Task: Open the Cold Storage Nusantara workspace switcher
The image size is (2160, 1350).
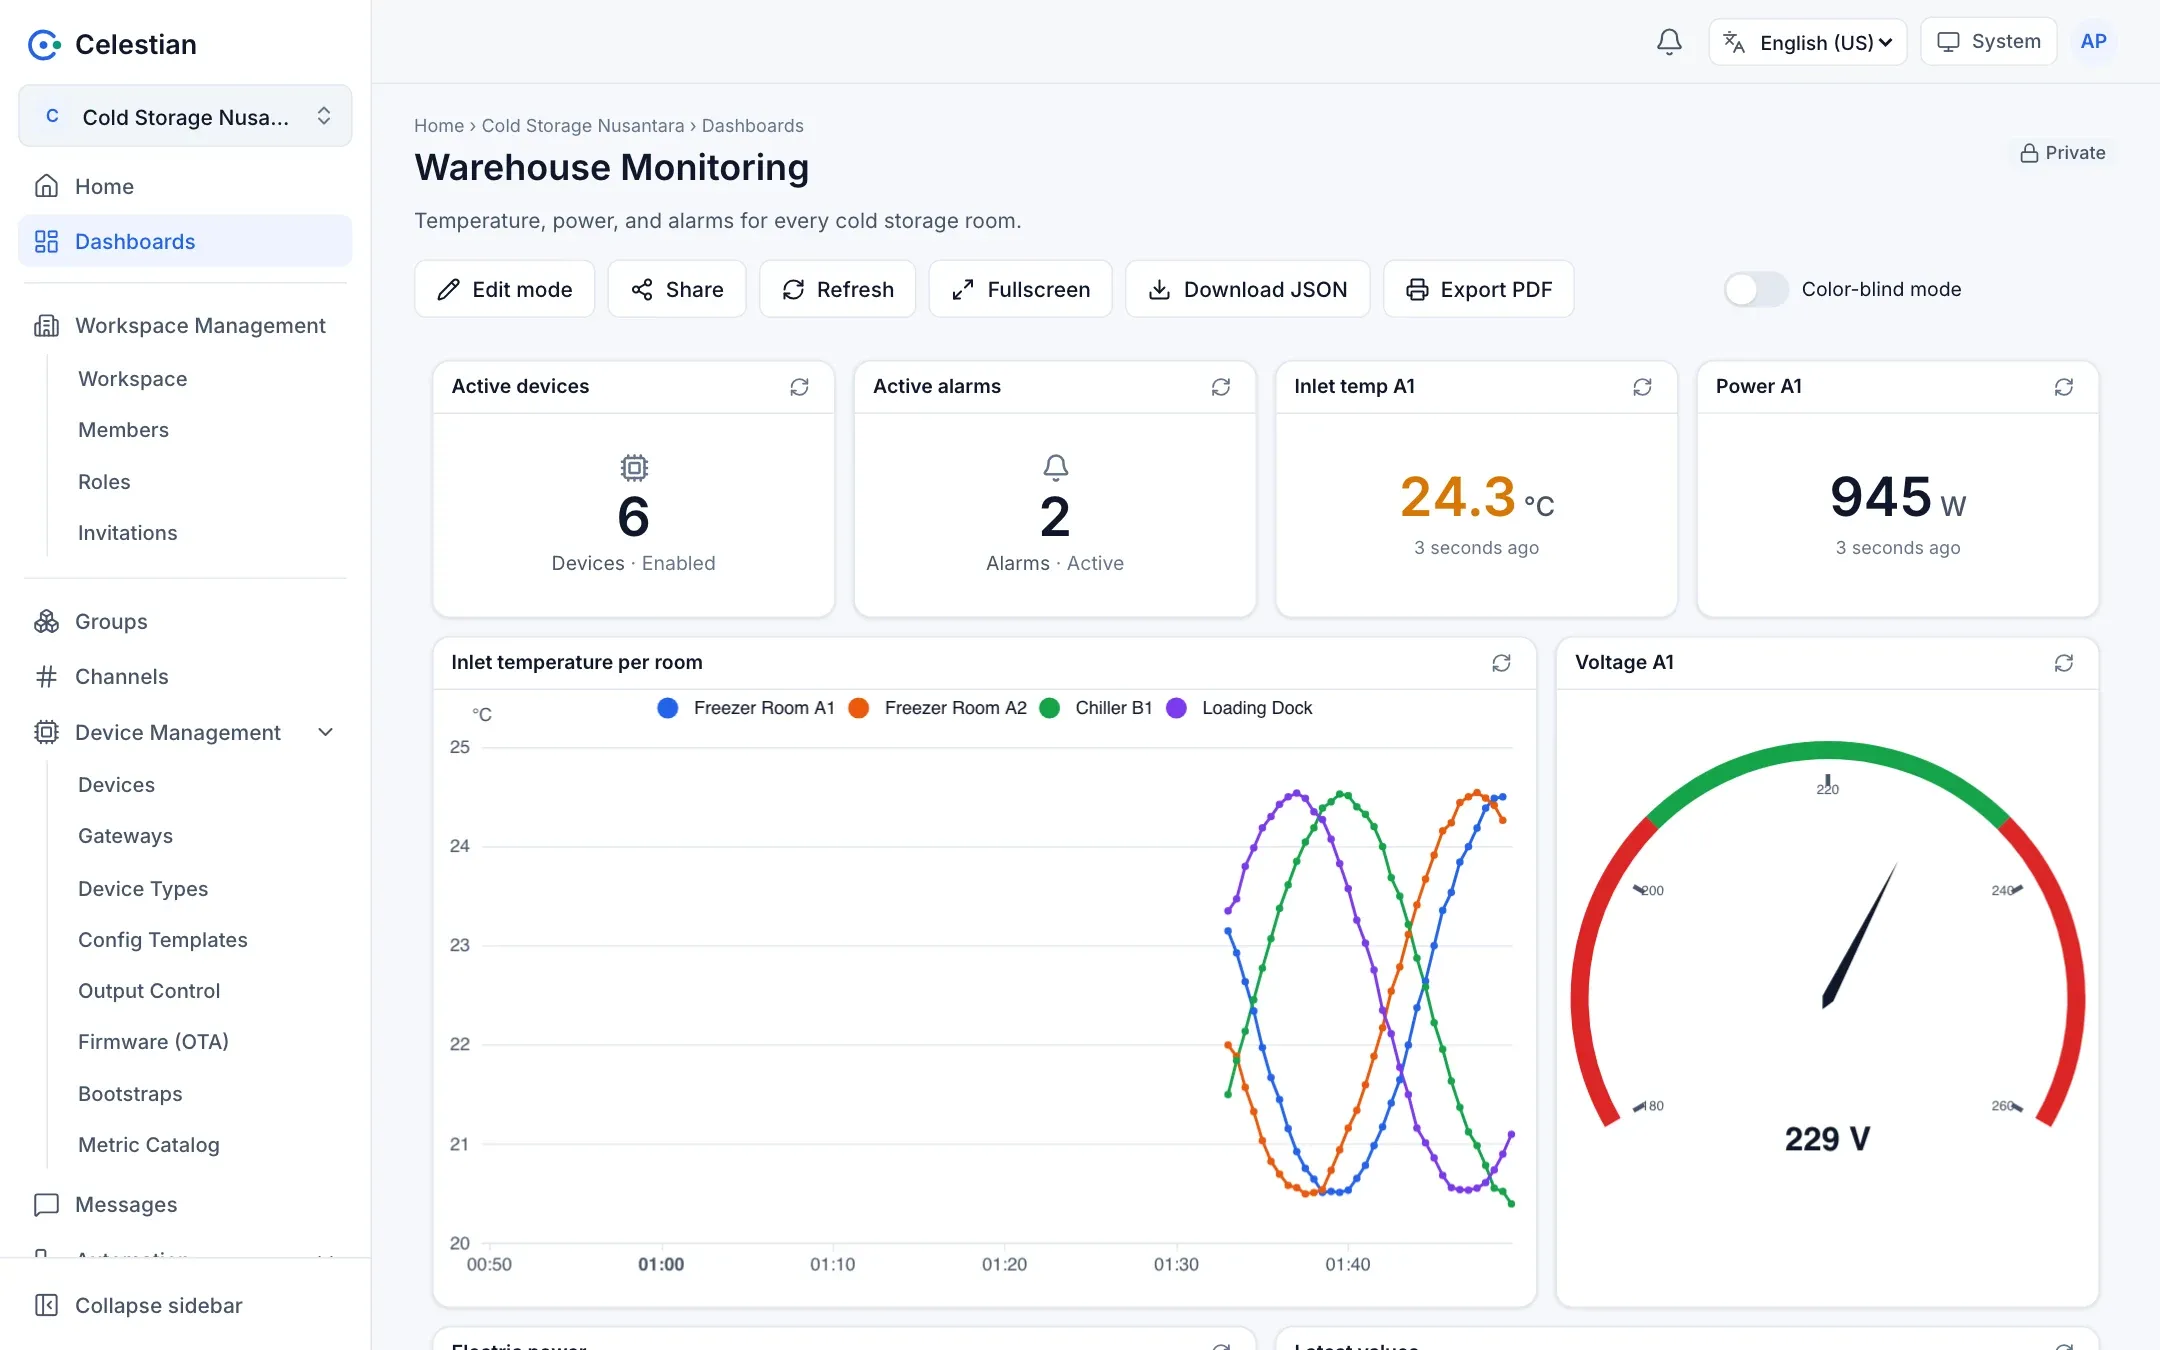Action: (x=185, y=116)
